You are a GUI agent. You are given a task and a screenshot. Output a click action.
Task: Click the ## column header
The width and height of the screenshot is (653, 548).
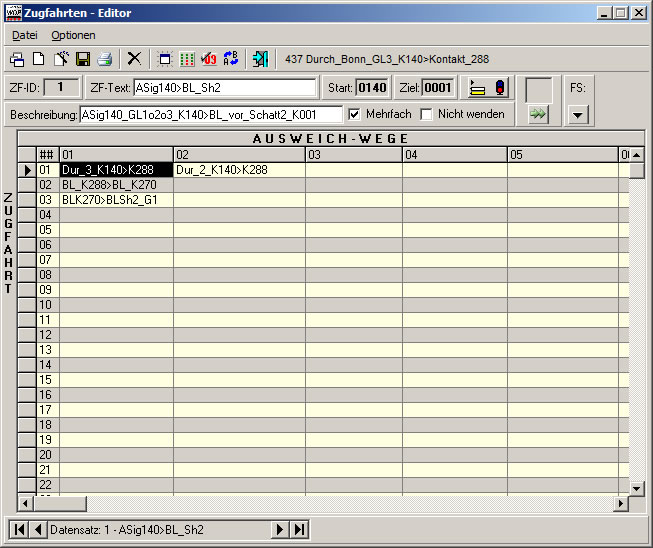pos(48,155)
